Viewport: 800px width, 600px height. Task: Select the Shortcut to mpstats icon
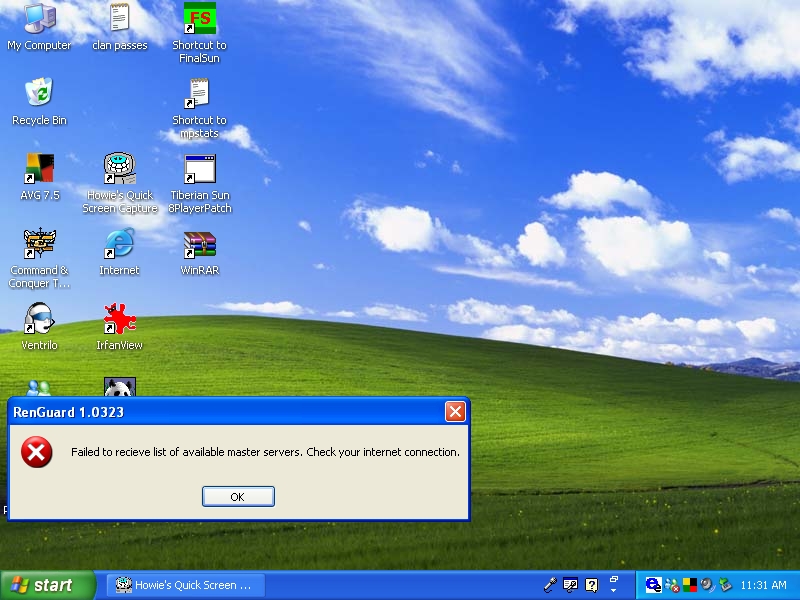click(199, 95)
